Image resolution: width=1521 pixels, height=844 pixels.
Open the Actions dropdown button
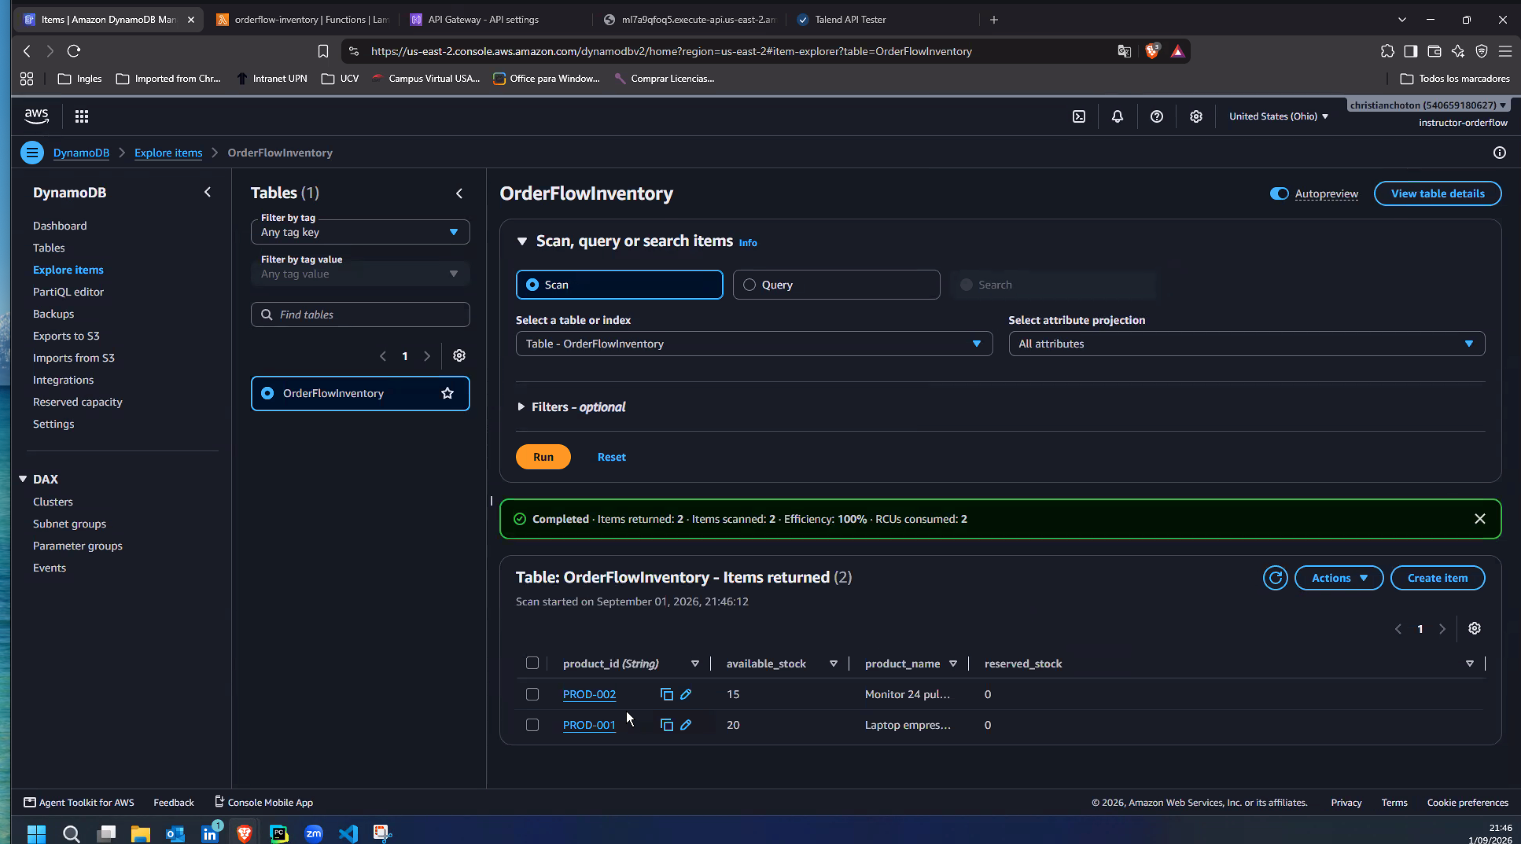coord(1339,578)
